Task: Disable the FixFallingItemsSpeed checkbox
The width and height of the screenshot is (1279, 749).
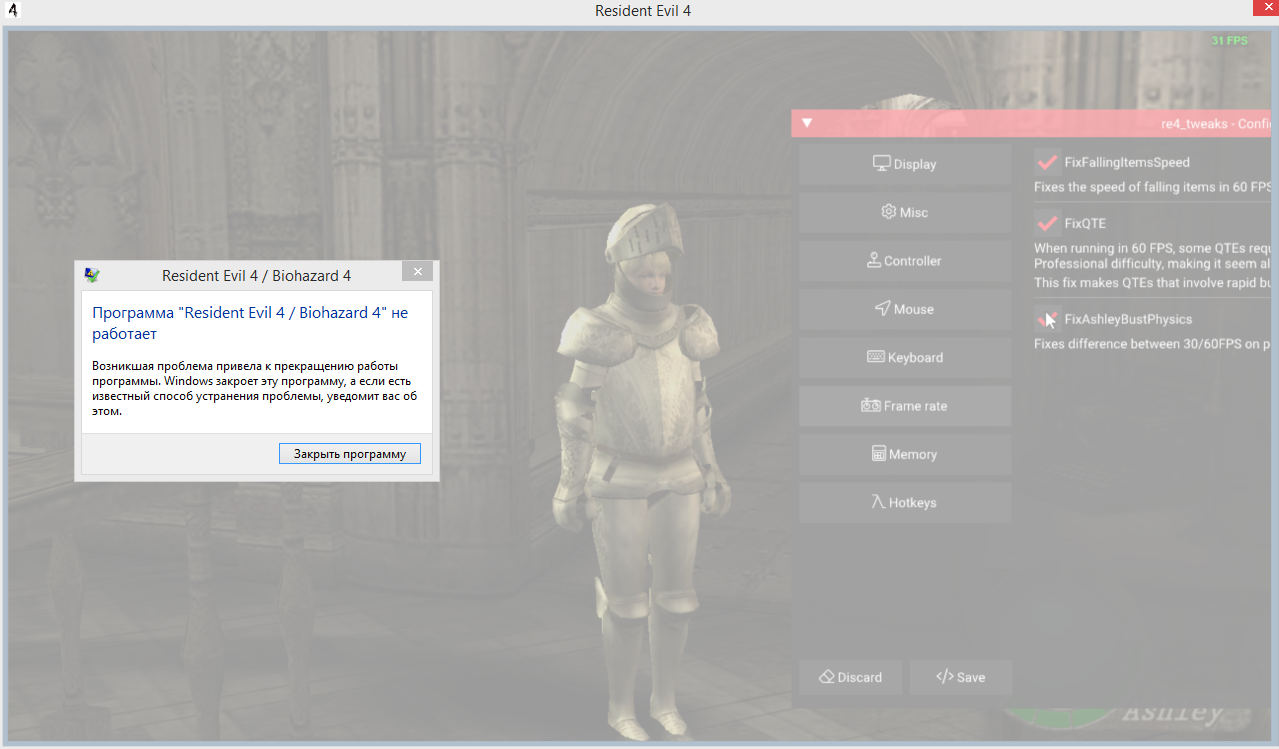Action: pyautogui.click(x=1047, y=162)
